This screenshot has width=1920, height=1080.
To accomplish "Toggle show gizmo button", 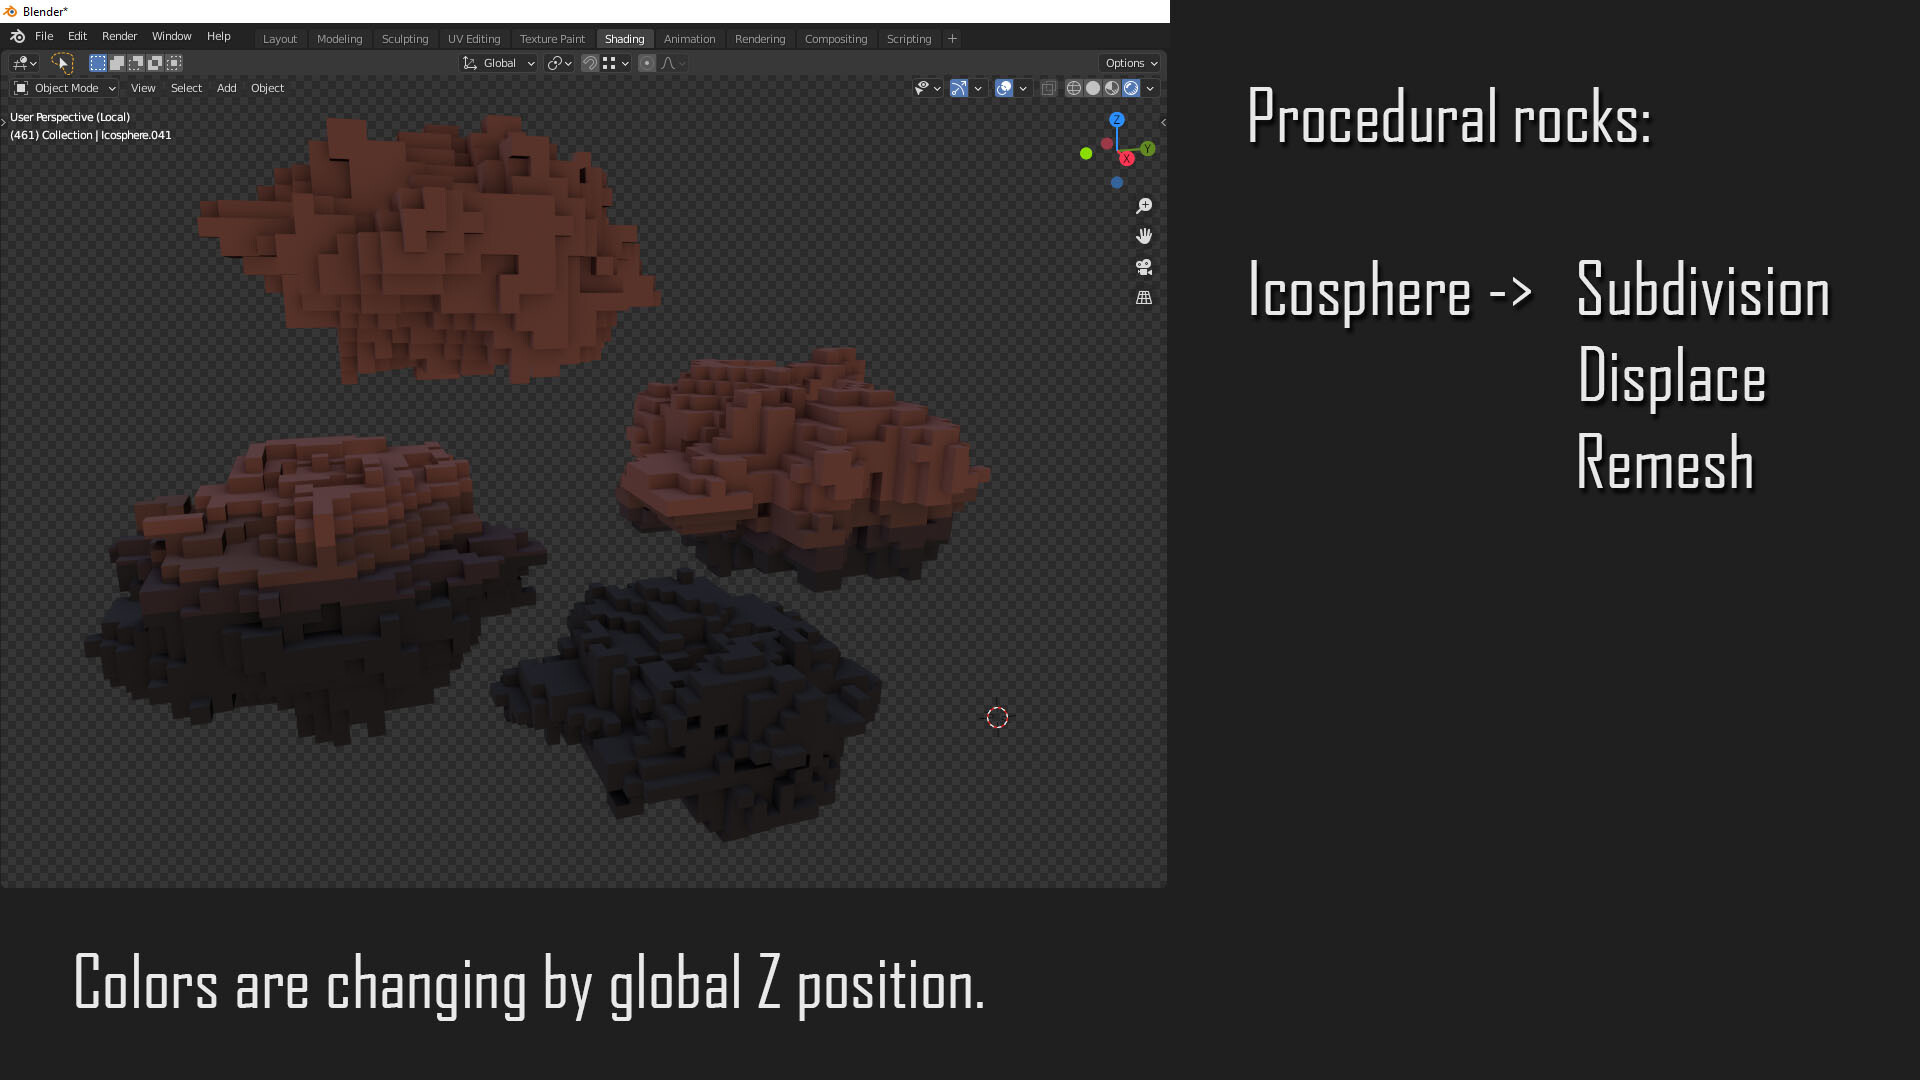I will (959, 88).
